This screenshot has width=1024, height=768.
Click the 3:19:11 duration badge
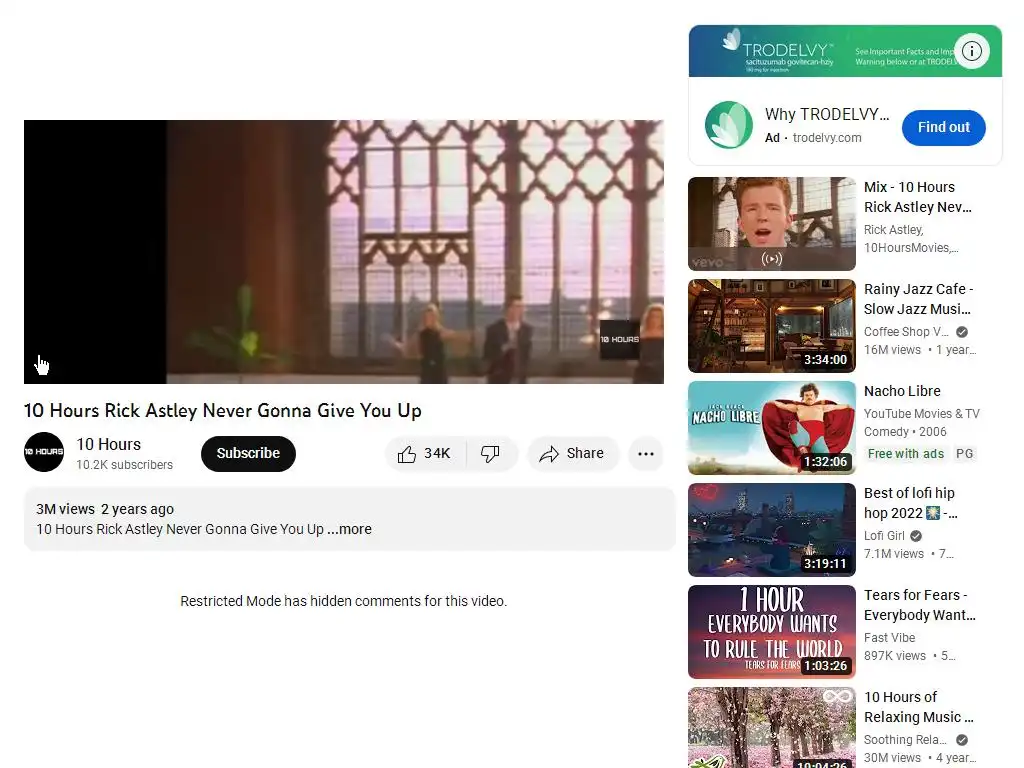pos(825,564)
